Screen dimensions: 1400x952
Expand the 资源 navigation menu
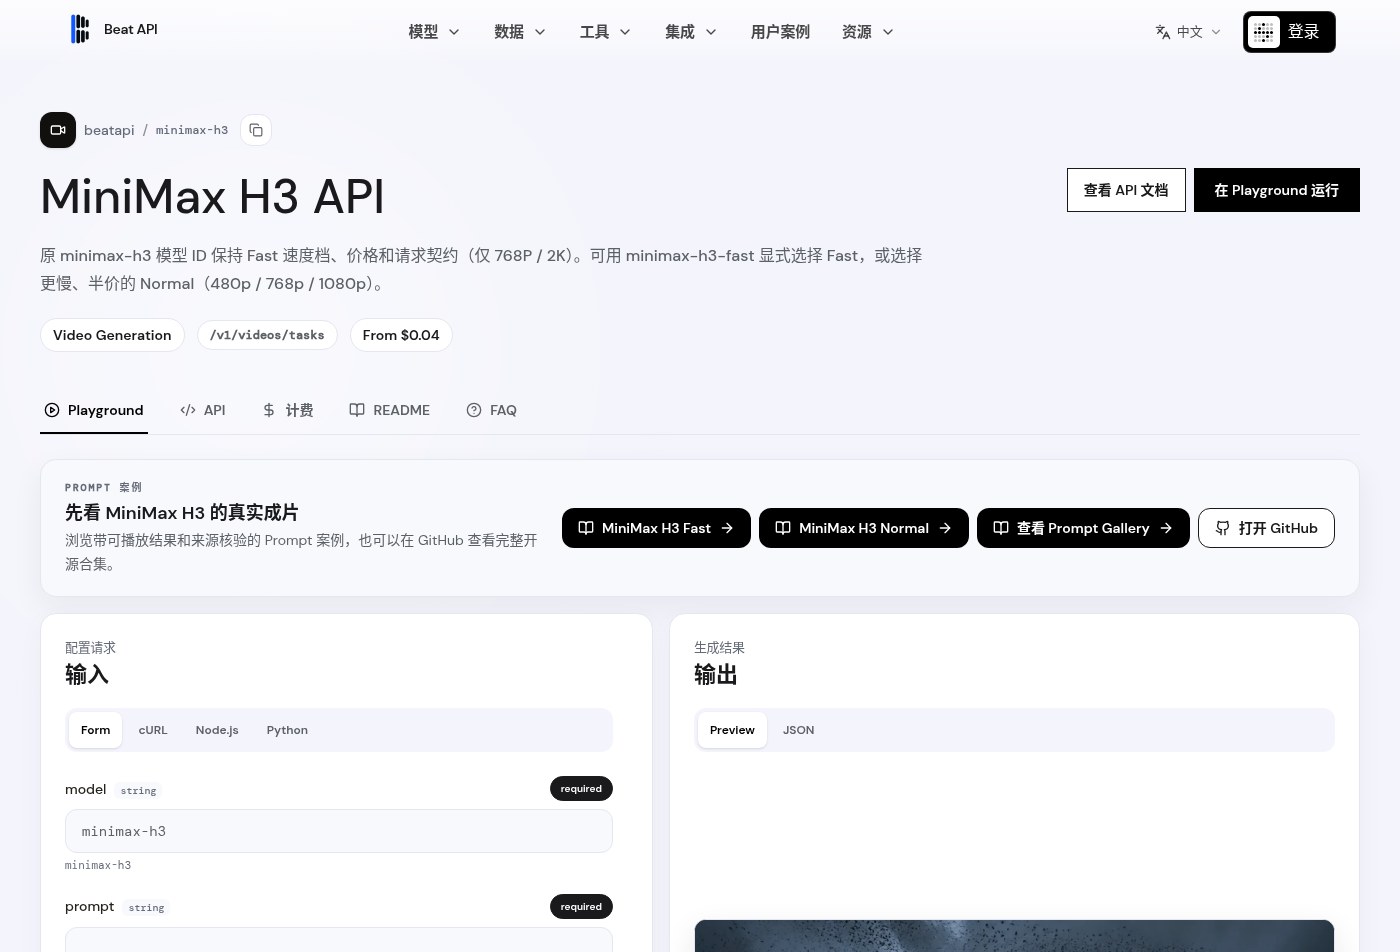point(868,32)
